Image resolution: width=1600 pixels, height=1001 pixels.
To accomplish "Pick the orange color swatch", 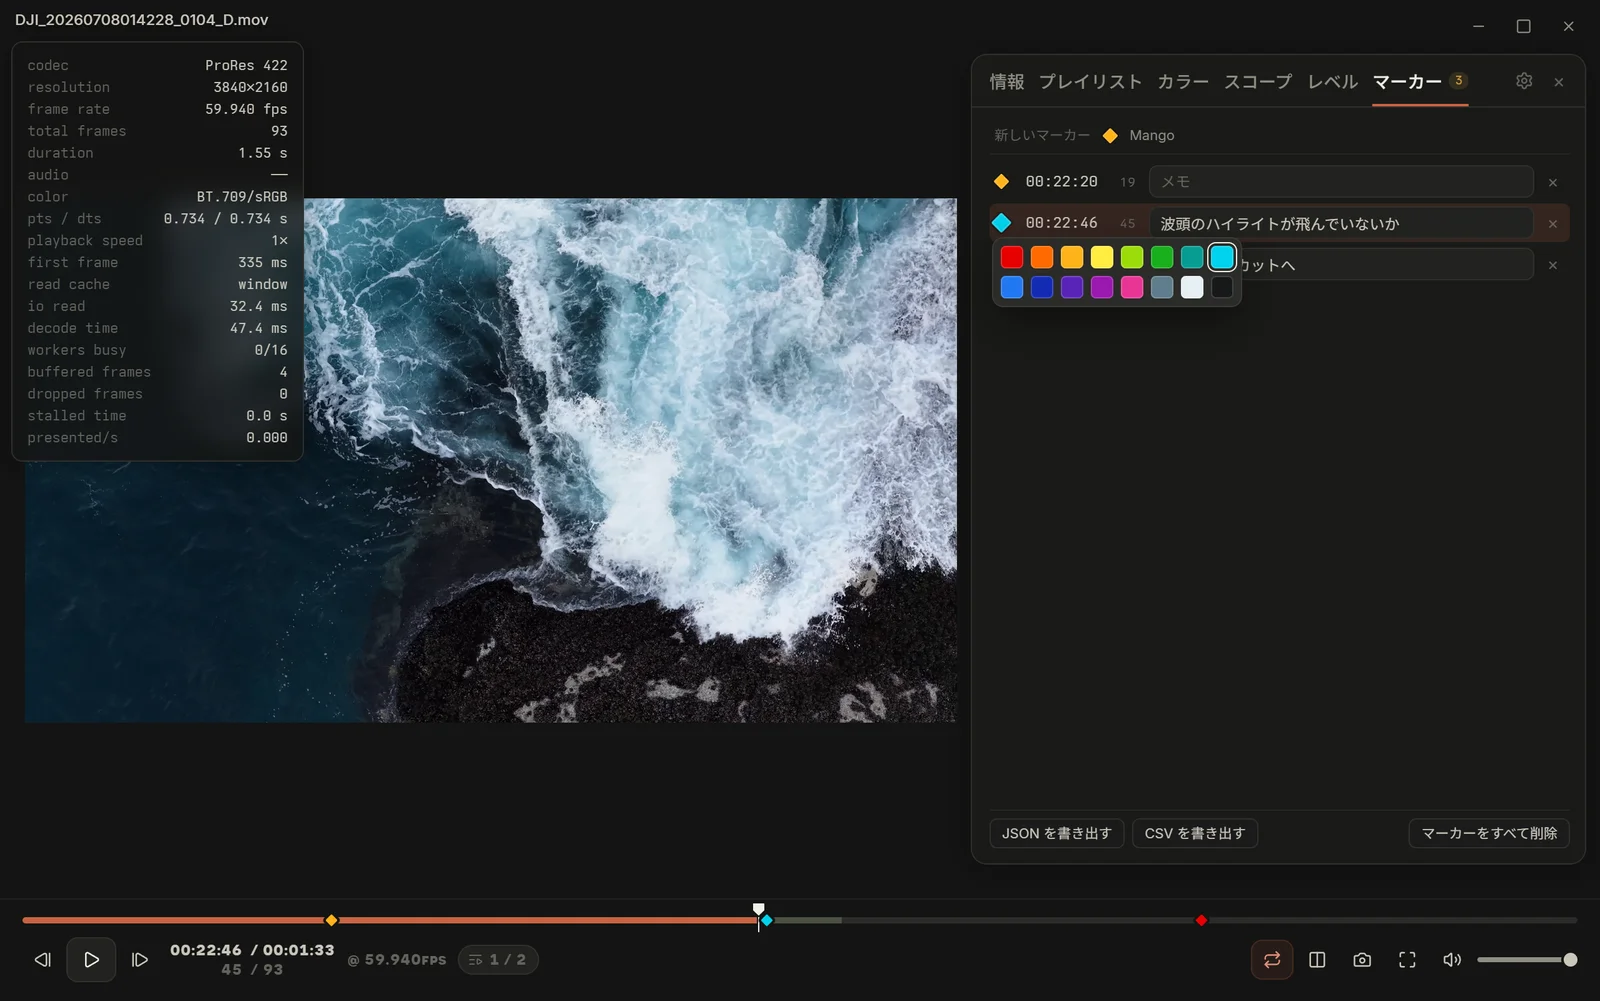I will coord(1042,257).
